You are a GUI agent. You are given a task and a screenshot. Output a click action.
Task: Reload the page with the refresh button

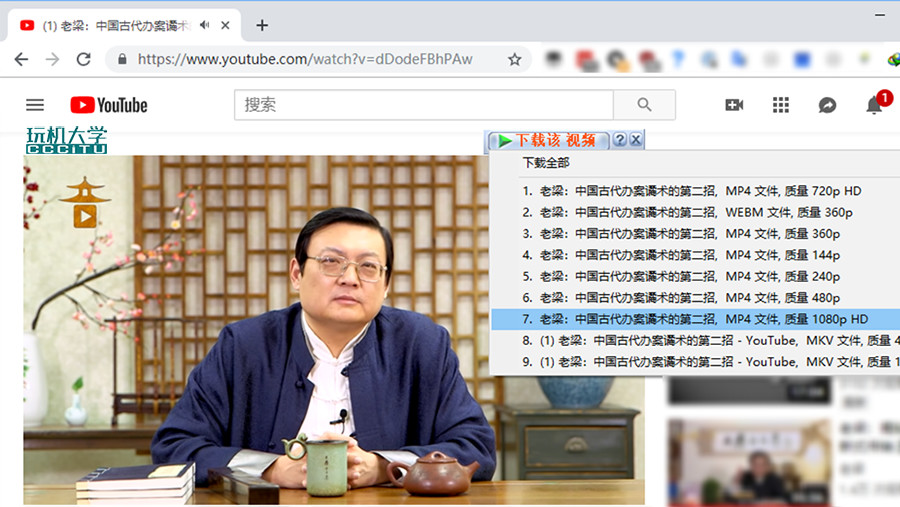point(84,59)
